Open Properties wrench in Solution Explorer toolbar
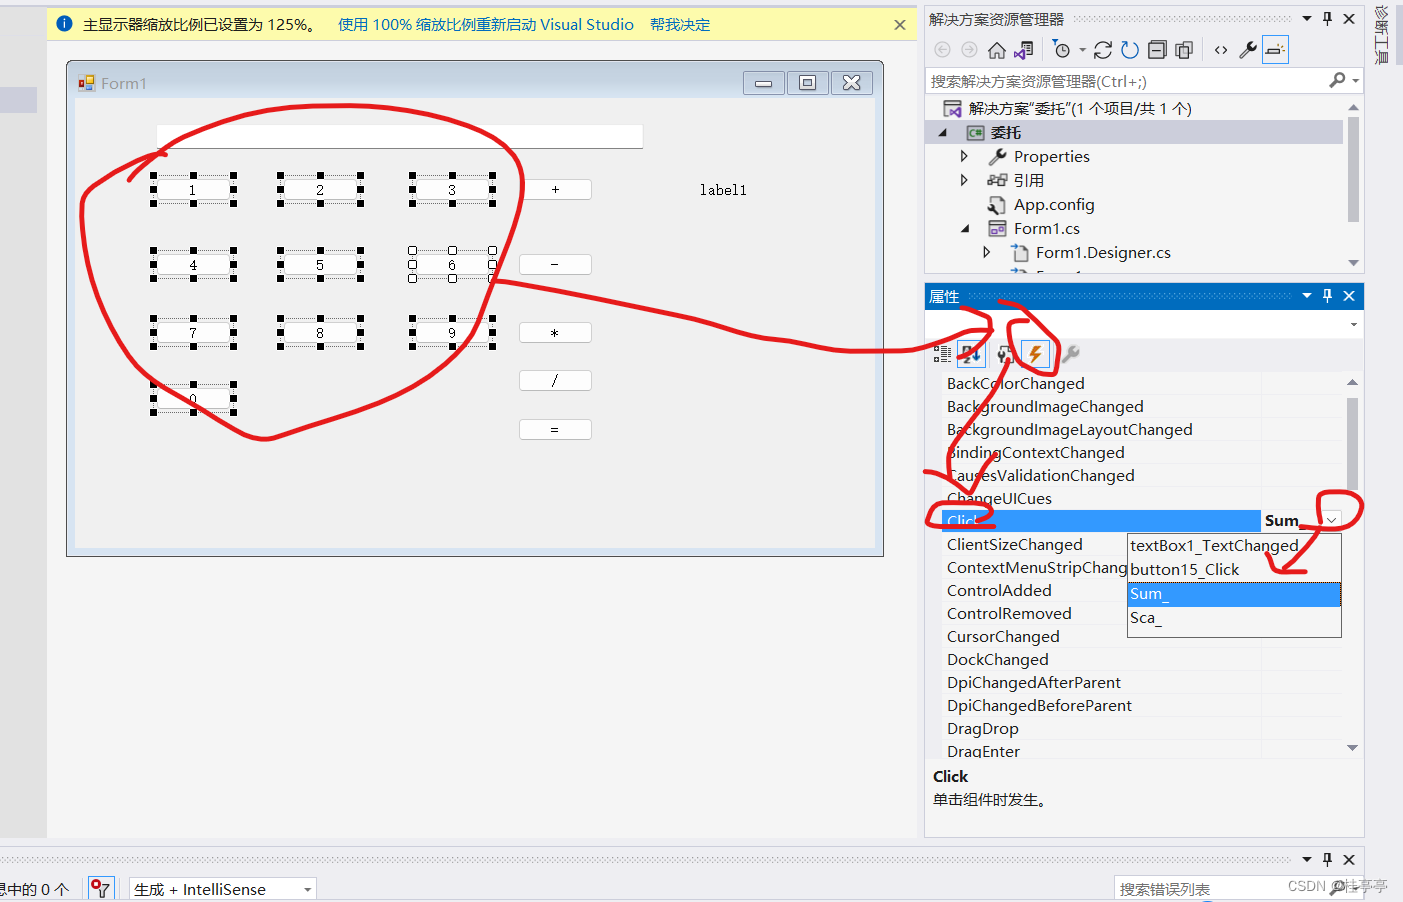This screenshot has height=902, width=1403. 1248,50
